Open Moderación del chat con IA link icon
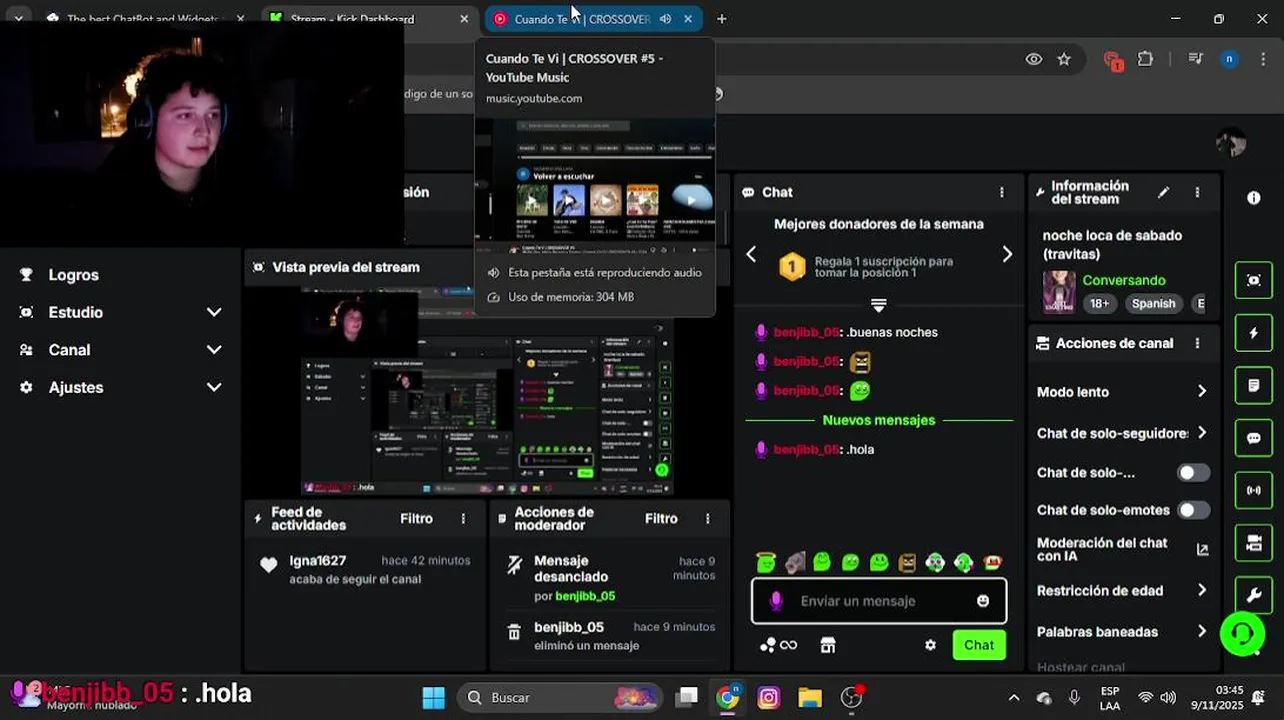Image resolution: width=1284 pixels, height=720 pixels. (x=1202, y=549)
